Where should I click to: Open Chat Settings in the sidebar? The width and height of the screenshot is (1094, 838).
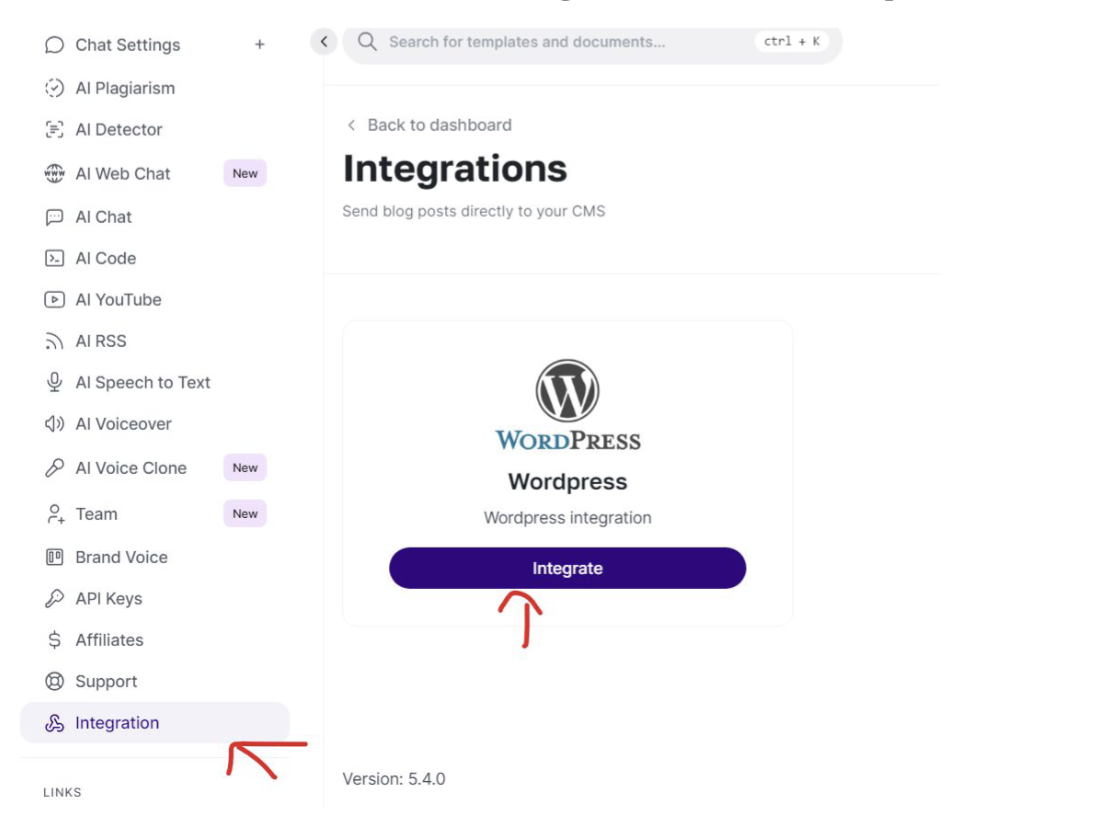click(128, 45)
